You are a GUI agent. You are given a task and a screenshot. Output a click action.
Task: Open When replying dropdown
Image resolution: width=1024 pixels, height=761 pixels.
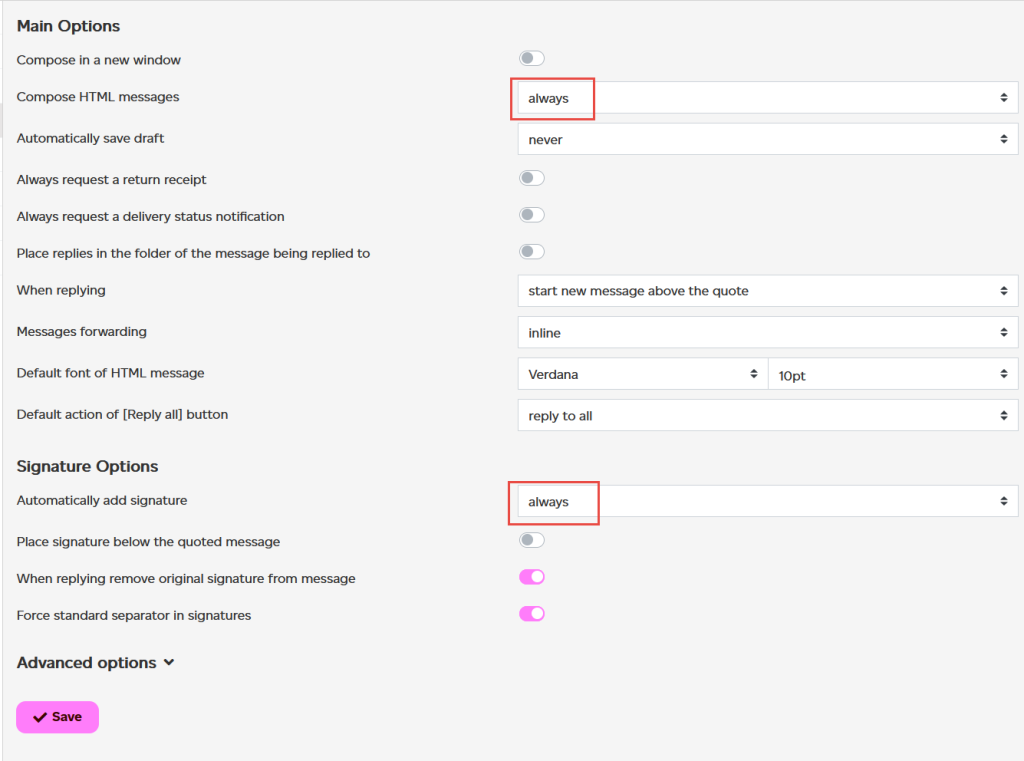click(x=767, y=291)
